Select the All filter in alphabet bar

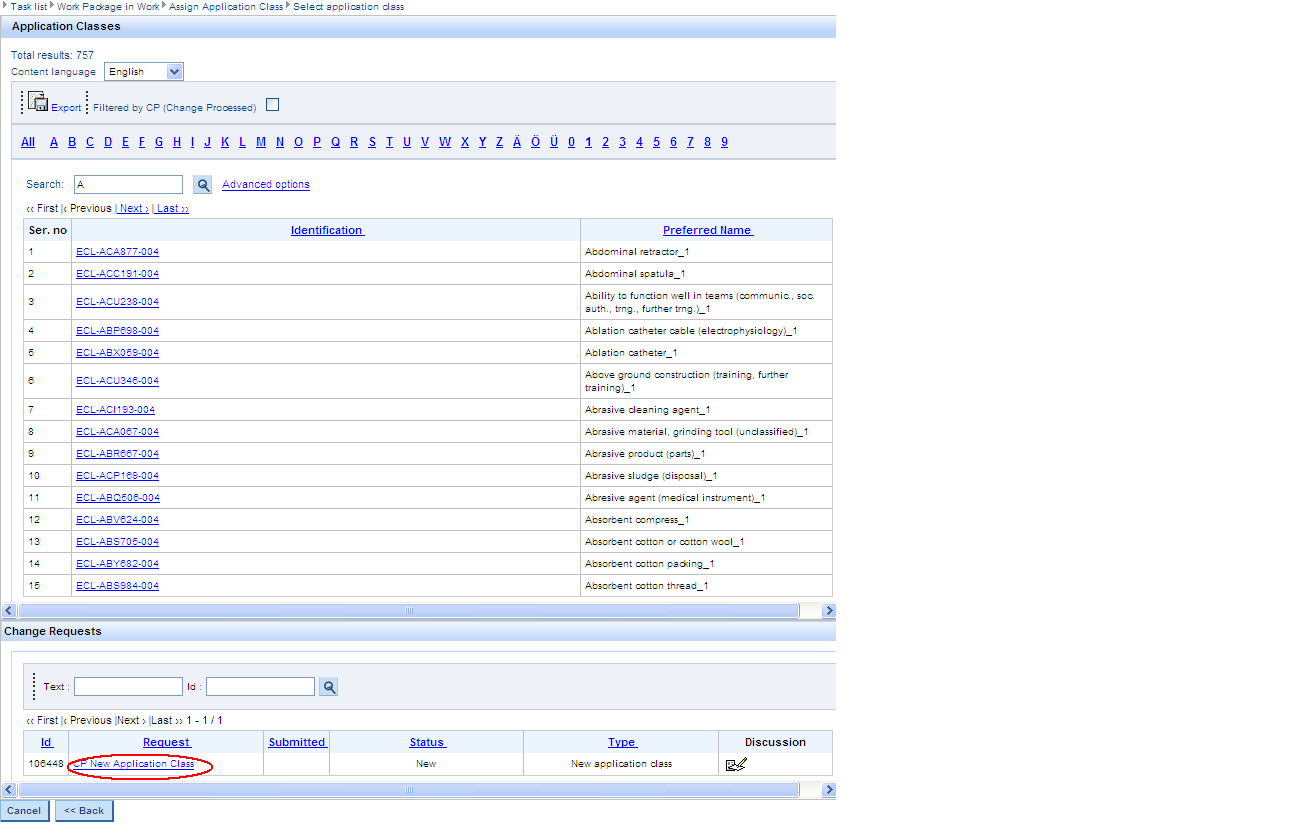pos(28,142)
